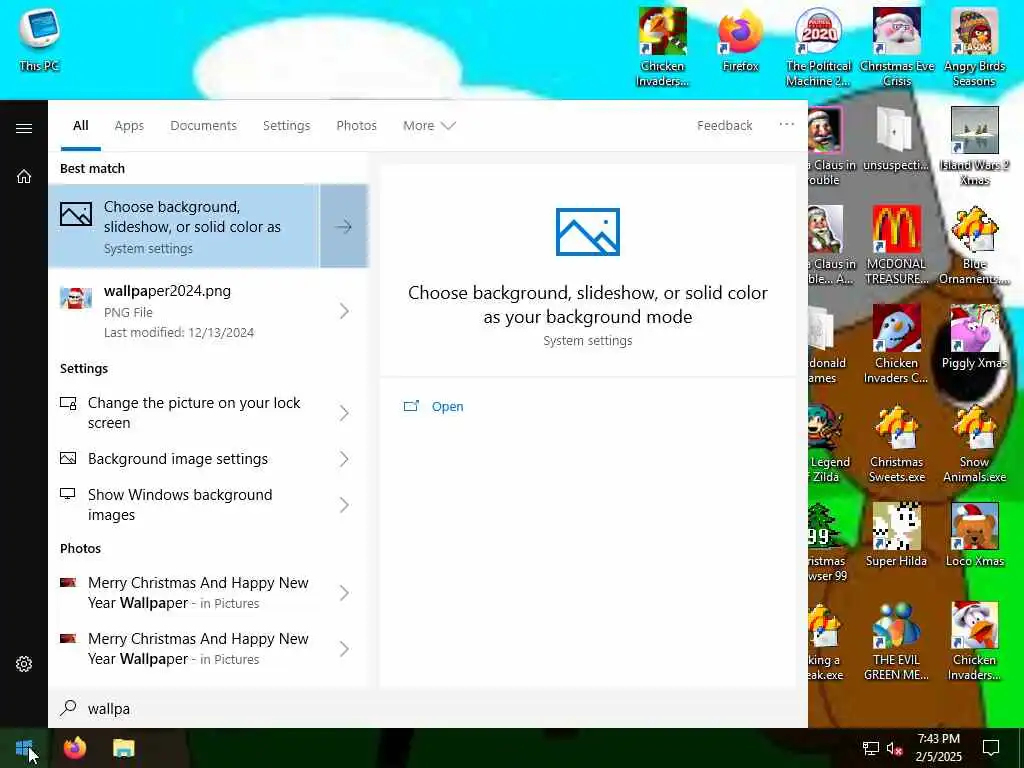
Task: Expand chevron for wallpaper2024.png result
Action: 344,311
